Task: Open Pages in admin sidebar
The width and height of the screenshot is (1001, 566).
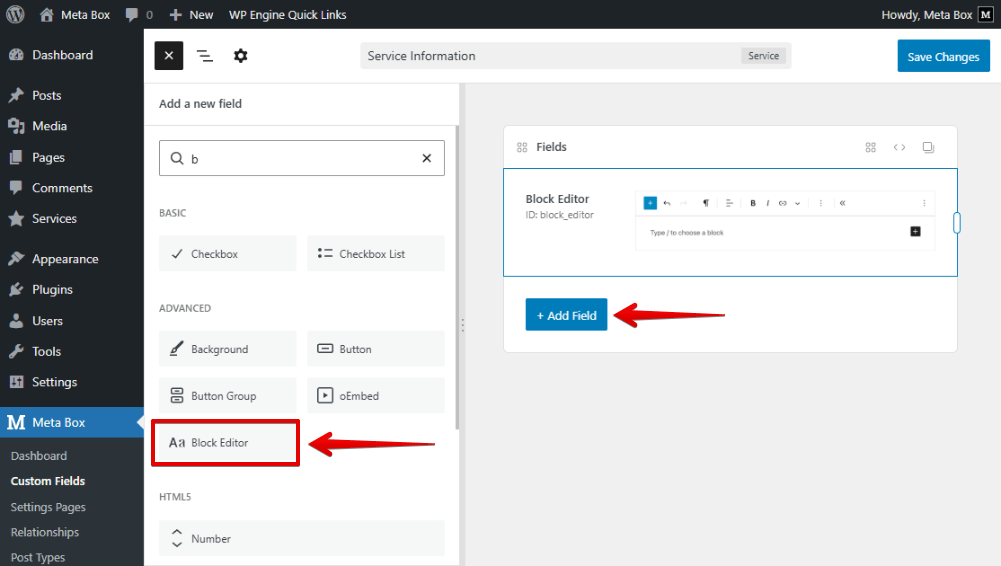Action: point(72,157)
